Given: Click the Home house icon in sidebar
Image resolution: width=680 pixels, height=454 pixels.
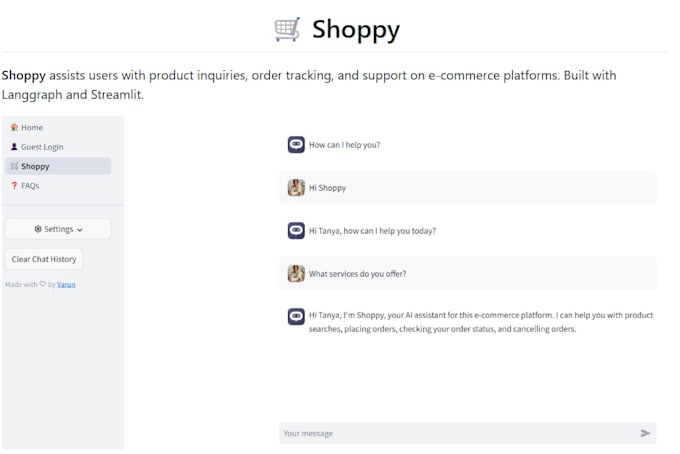Looking at the screenshot, I should click(14, 127).
